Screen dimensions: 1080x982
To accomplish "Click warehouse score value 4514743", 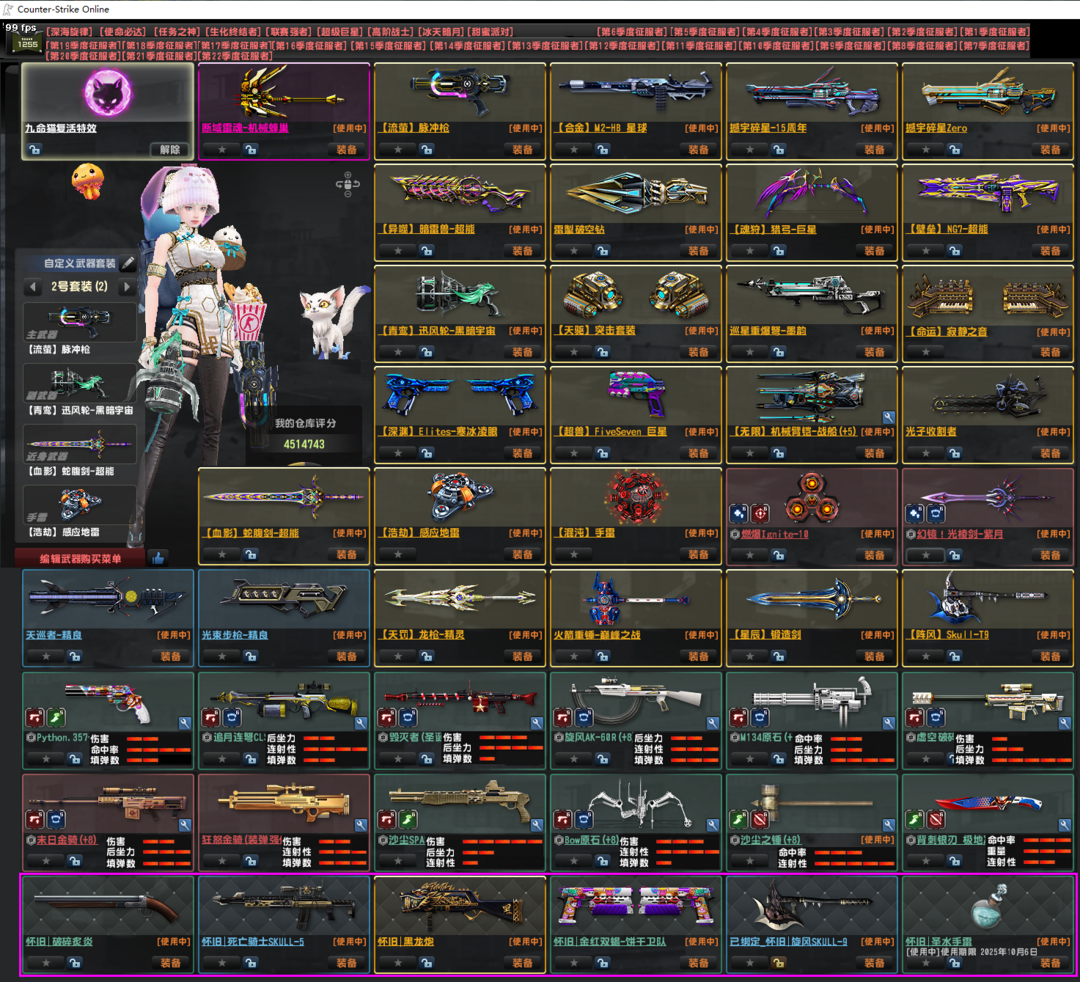I will click(x=304, y=444).
